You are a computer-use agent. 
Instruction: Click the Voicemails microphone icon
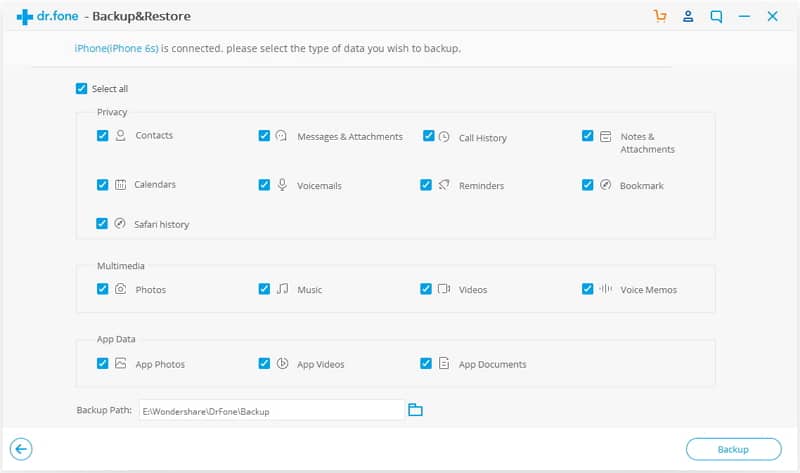282,184
